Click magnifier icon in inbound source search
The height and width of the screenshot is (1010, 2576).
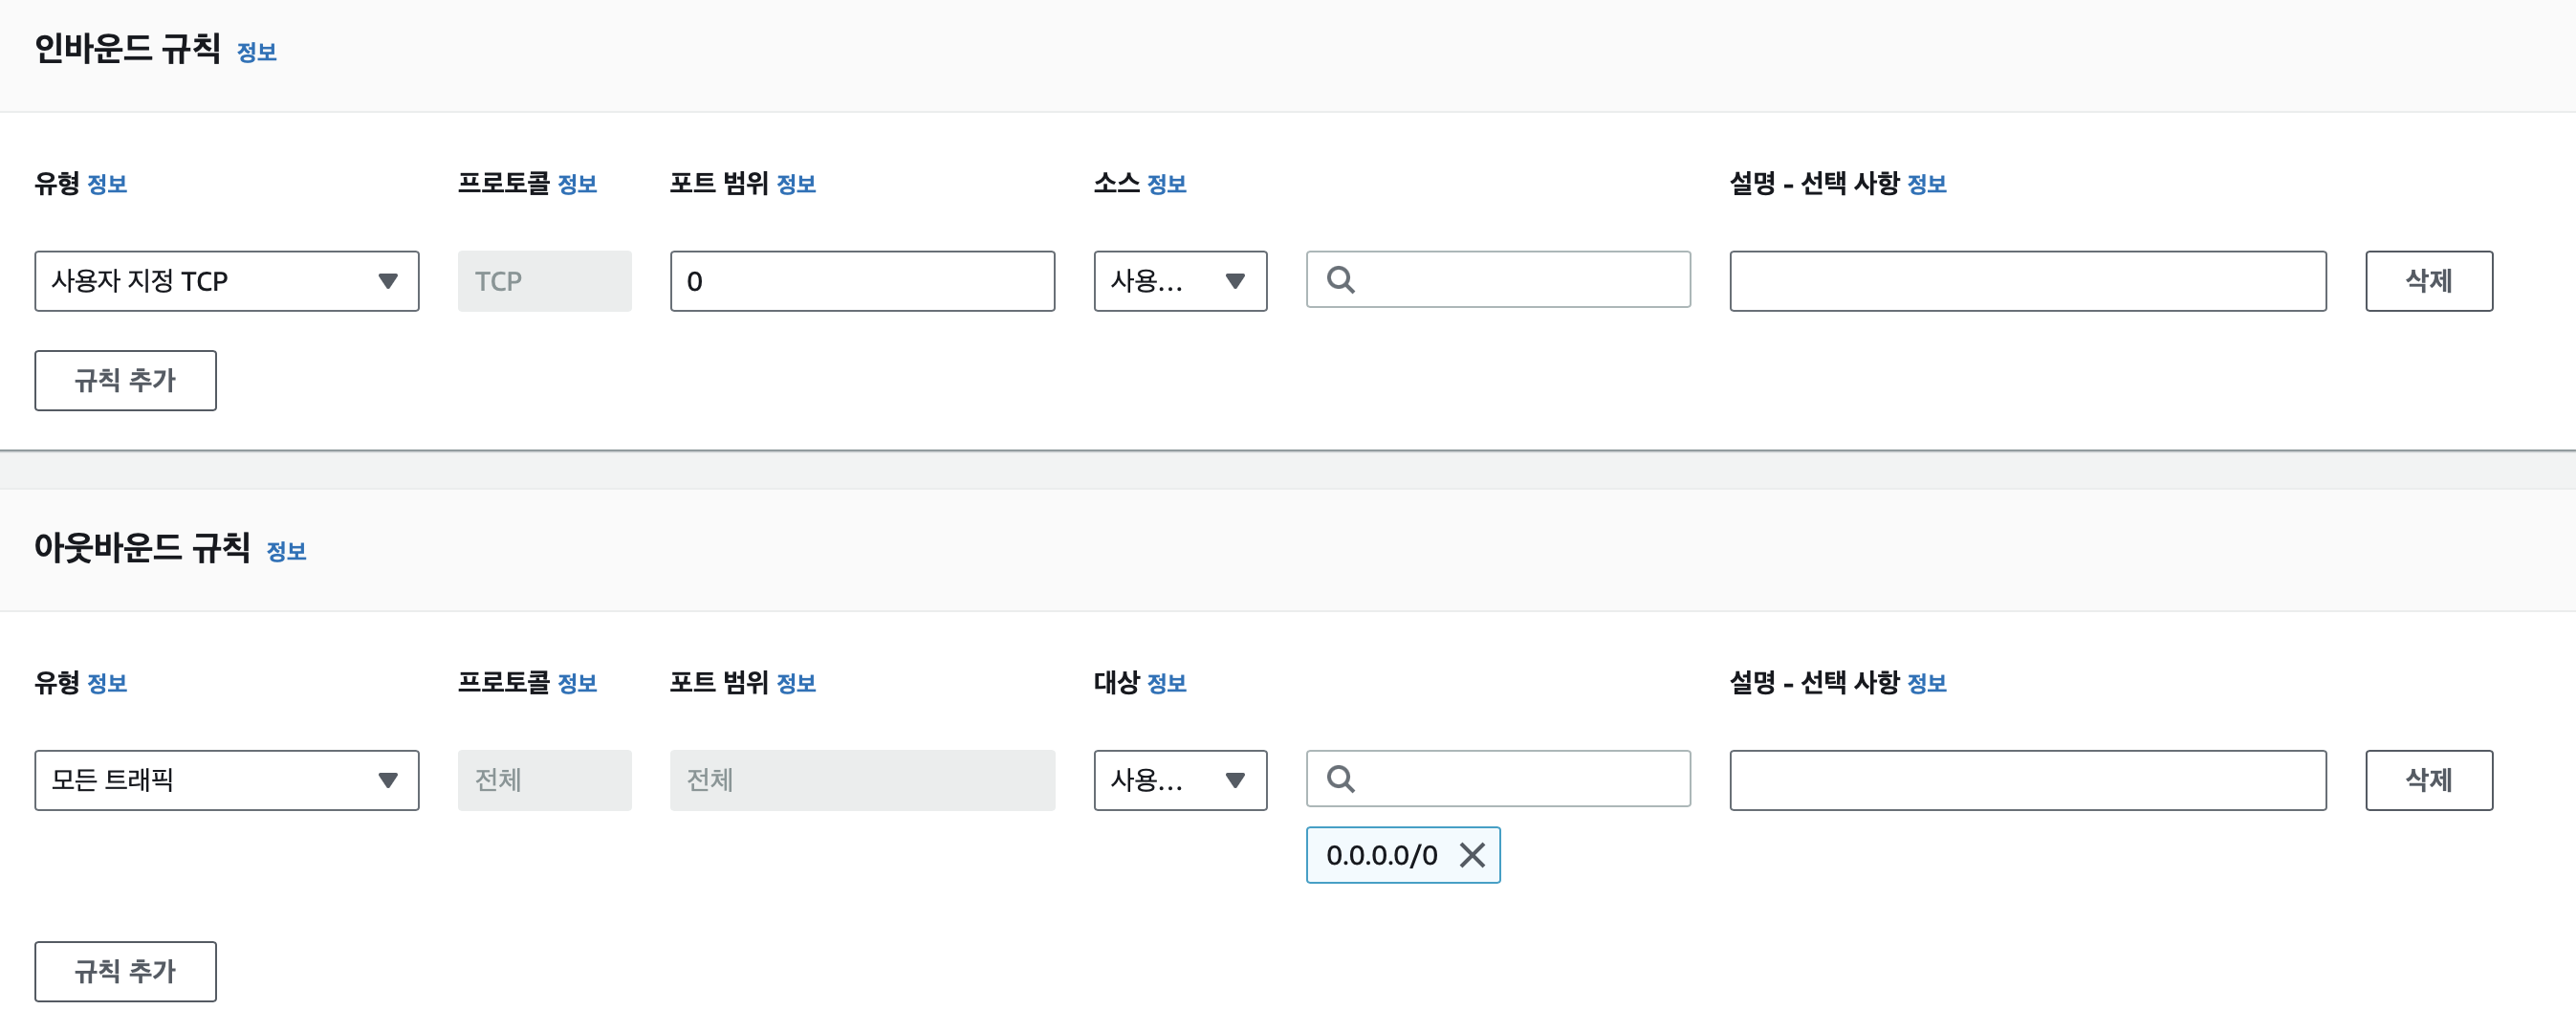(x=1341, y=279)
